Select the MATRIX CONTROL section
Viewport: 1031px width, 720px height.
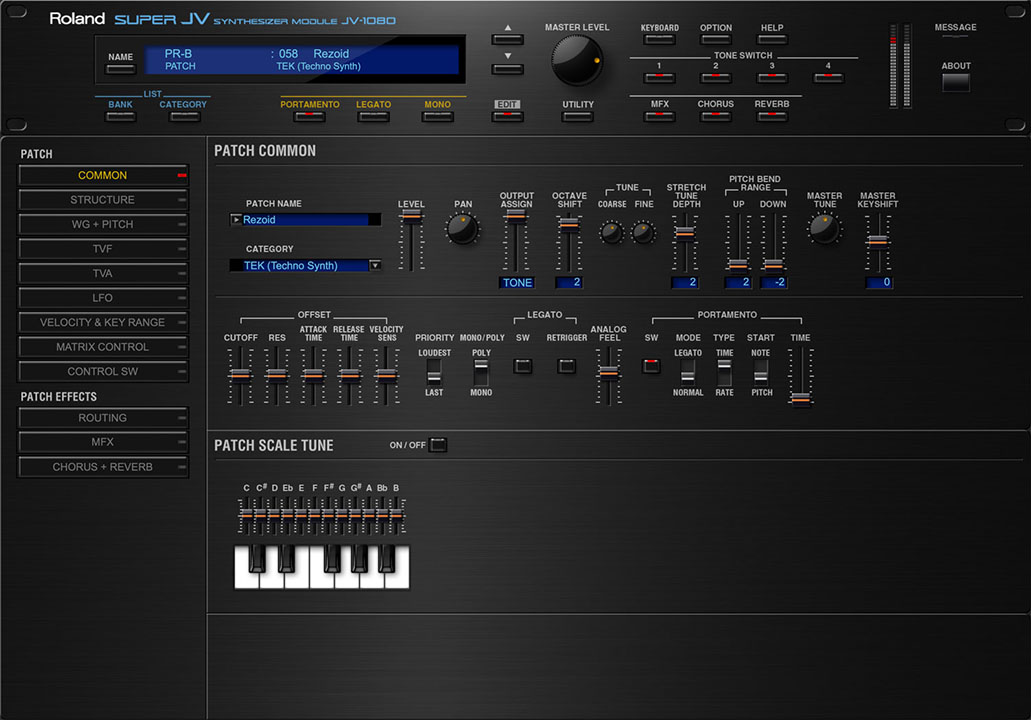103,347
